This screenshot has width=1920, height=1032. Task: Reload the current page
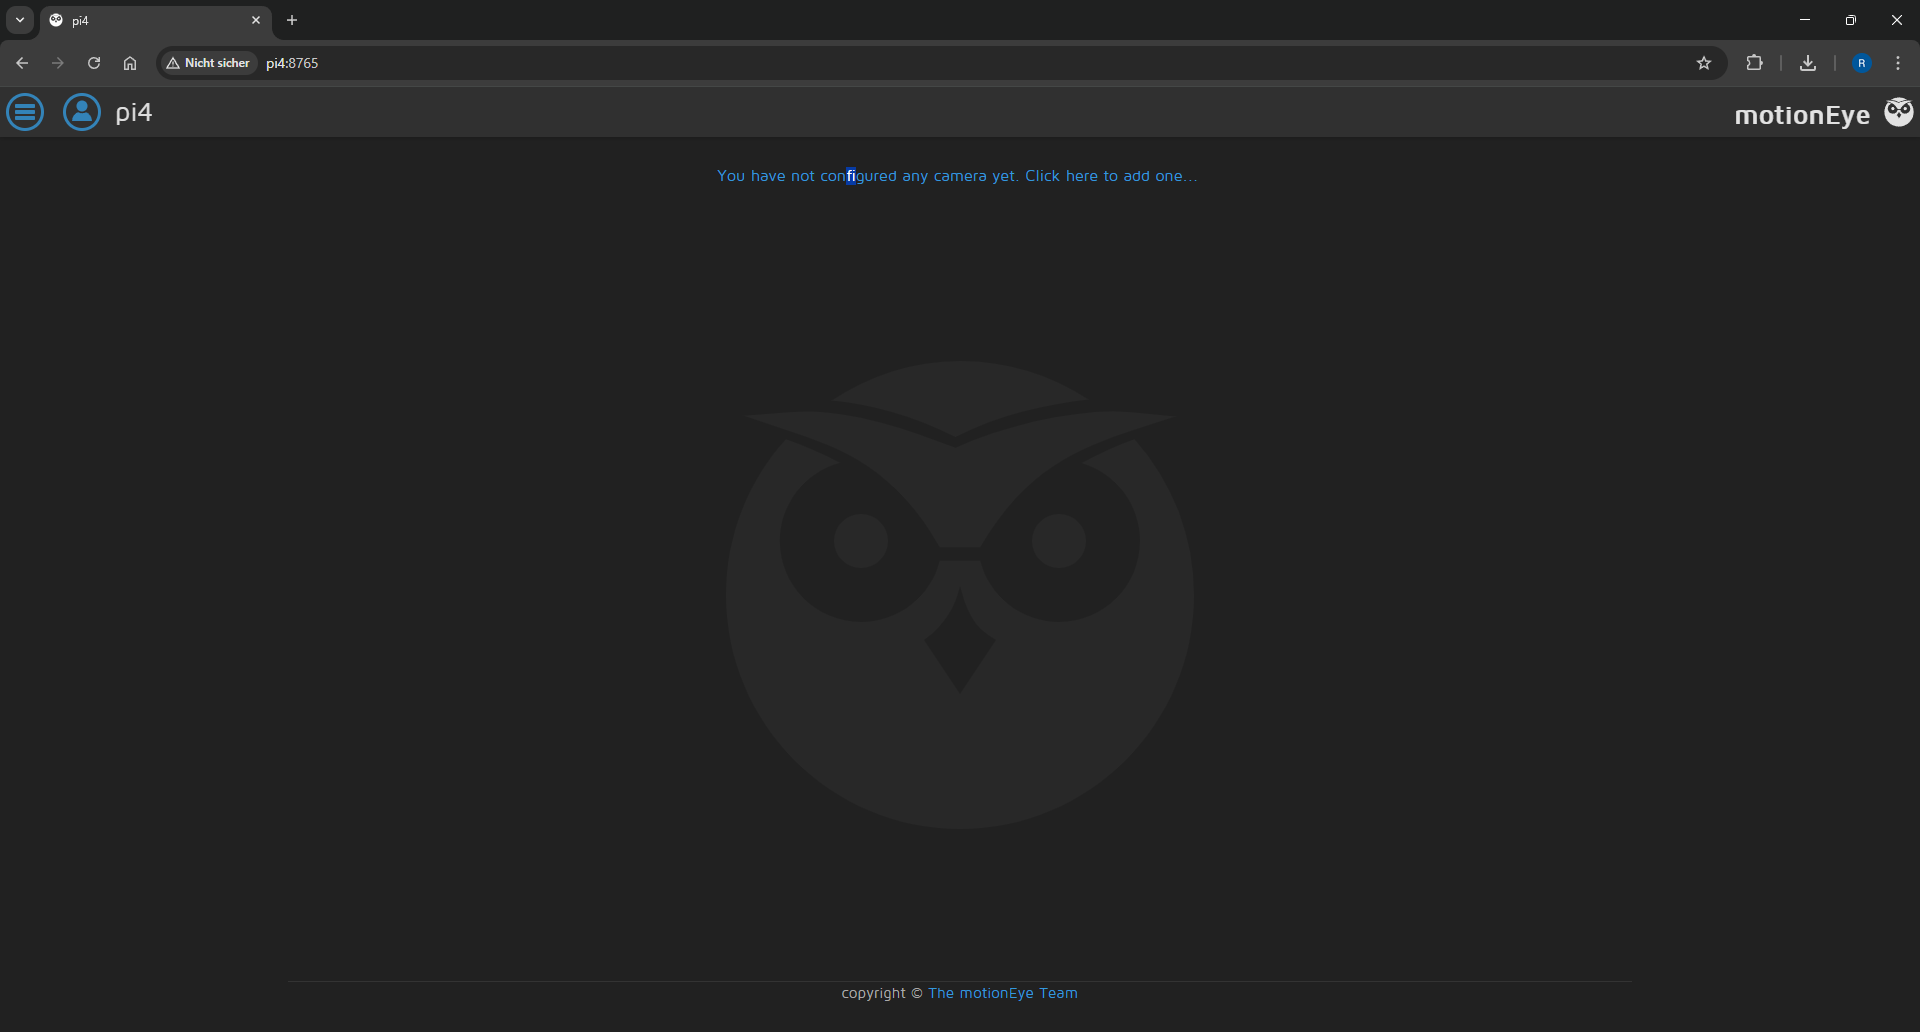pos(94,63)
